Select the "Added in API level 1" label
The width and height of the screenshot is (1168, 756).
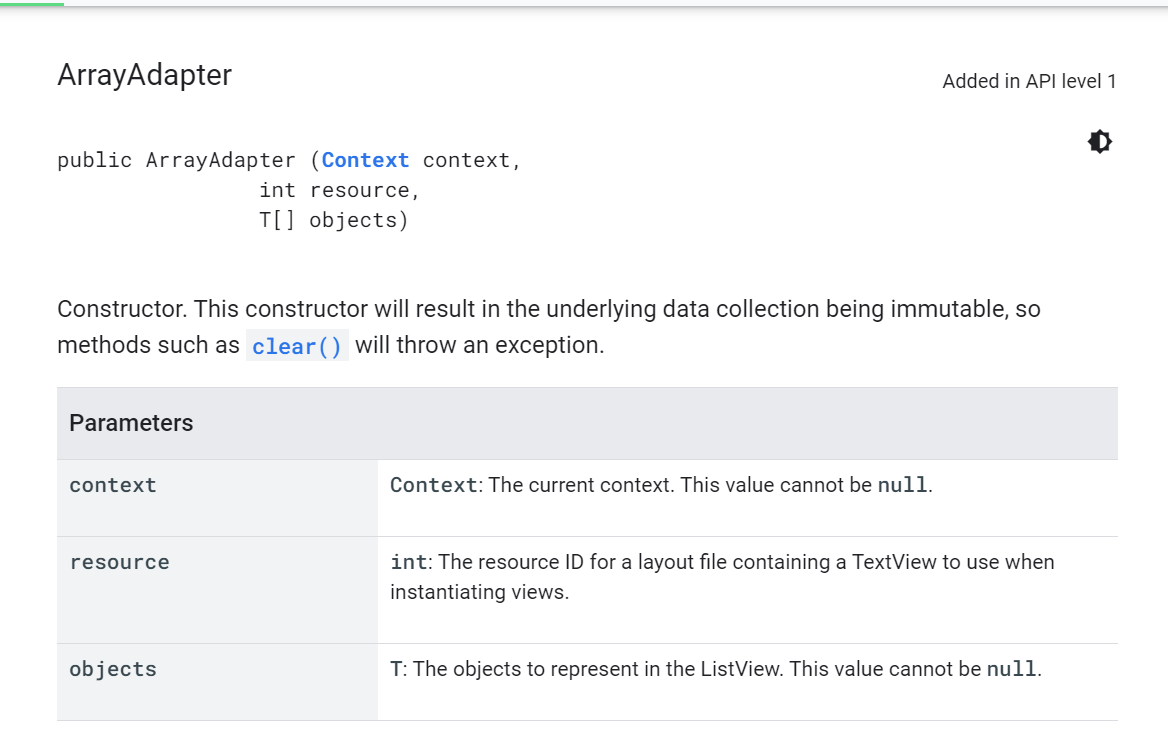pyautogui.click(x=1029, y=81)
